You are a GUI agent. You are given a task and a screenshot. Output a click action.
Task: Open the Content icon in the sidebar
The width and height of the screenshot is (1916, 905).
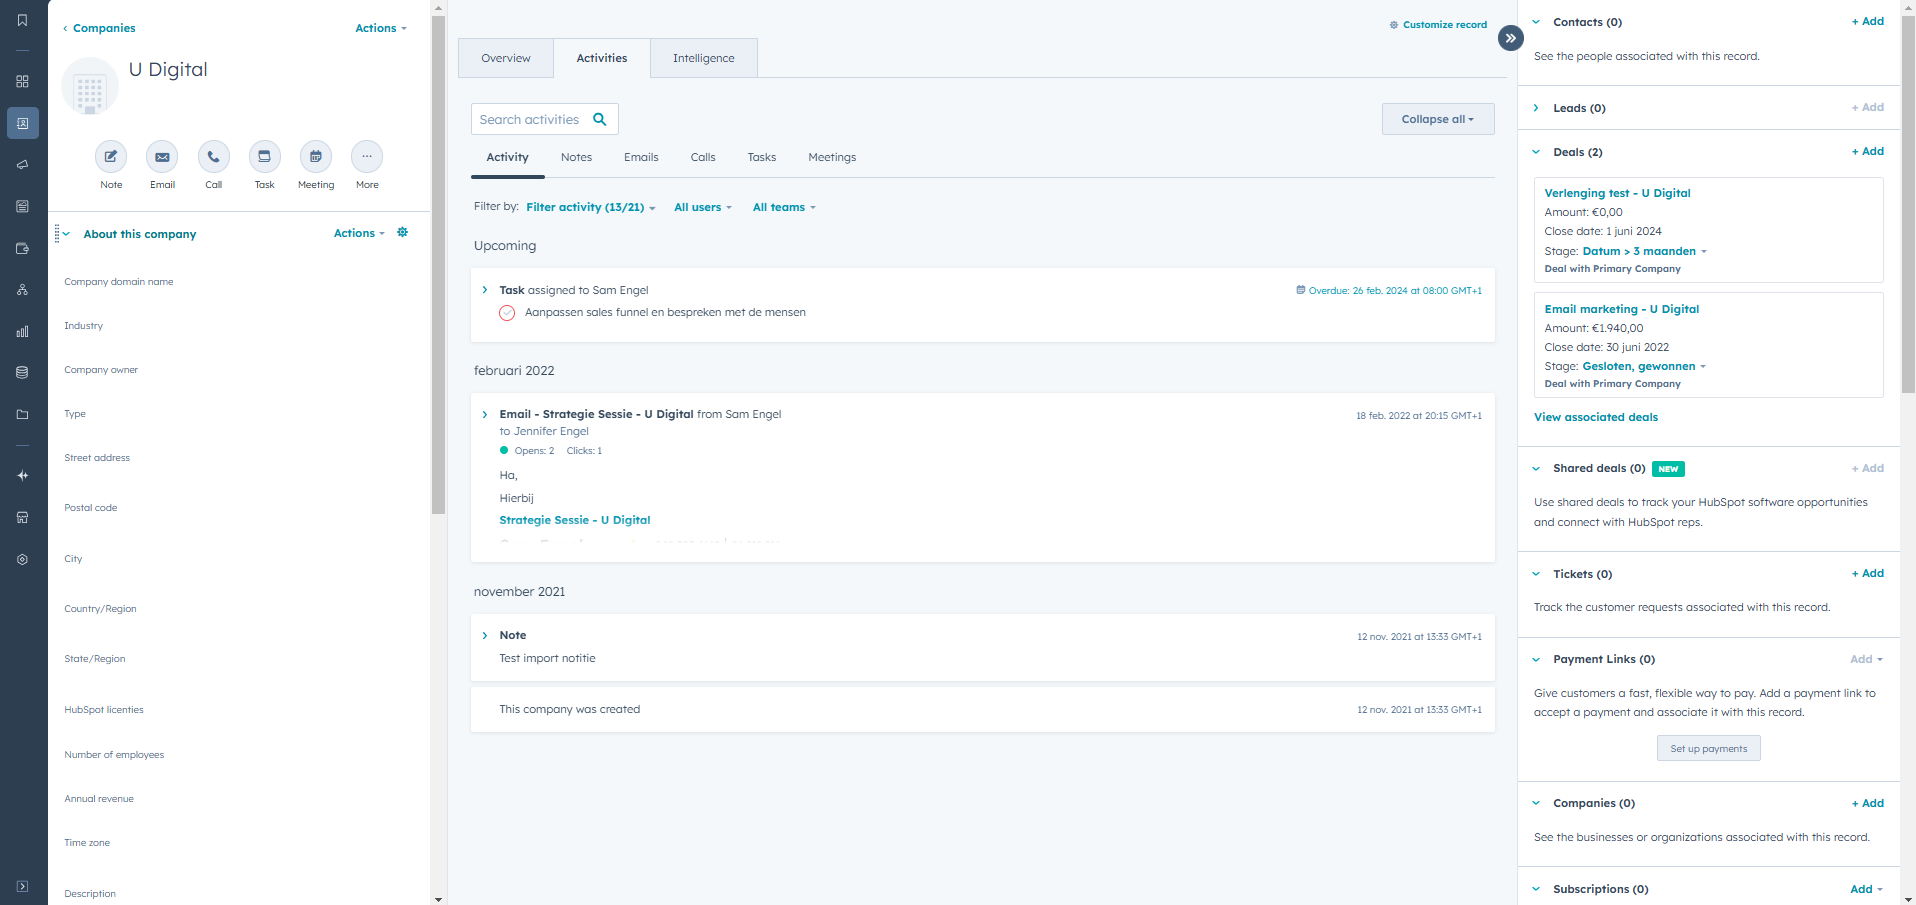22,206
